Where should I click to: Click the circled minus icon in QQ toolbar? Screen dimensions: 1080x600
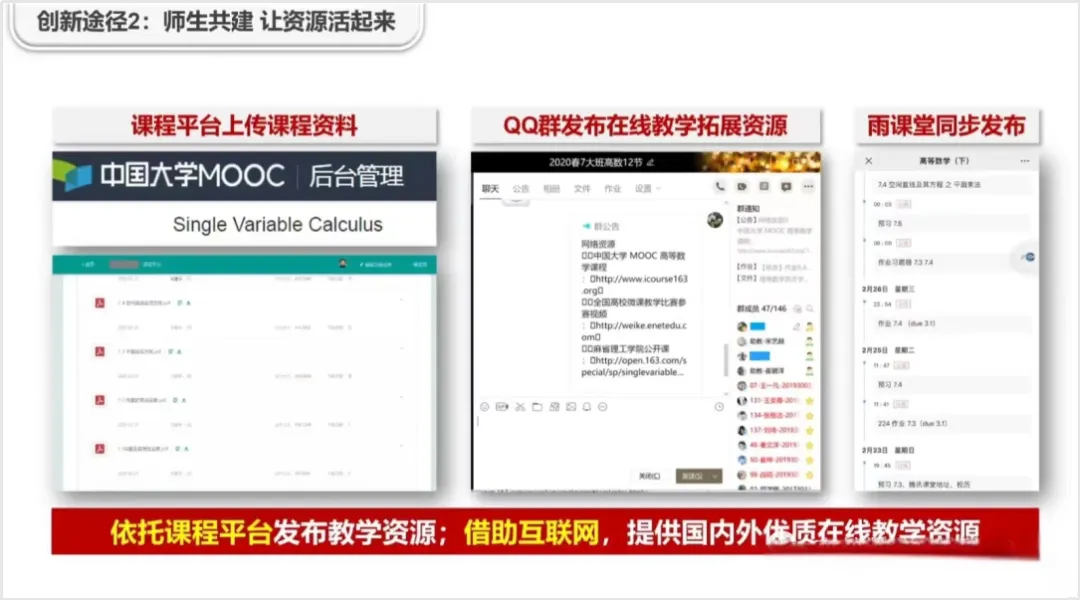click(x=603, y=407)
